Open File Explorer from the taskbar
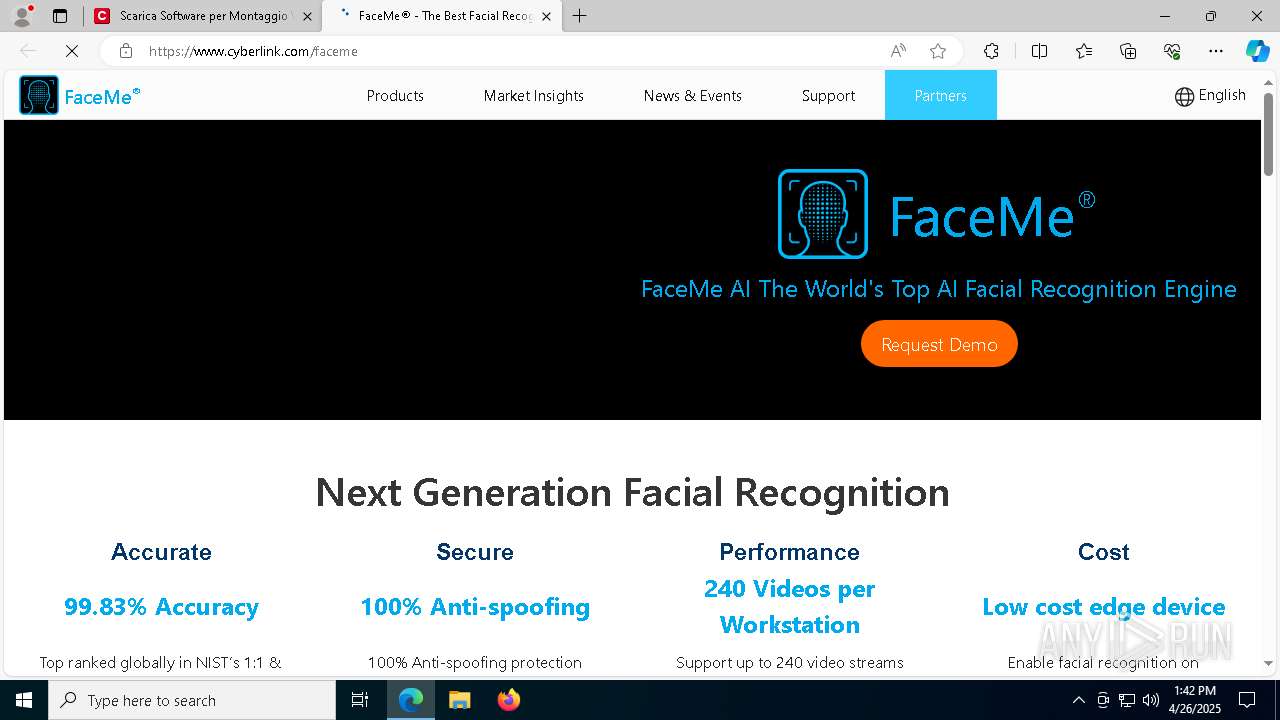Image resolution: width=1280 pixels, height=720 pixels. (x=459, y=700)
